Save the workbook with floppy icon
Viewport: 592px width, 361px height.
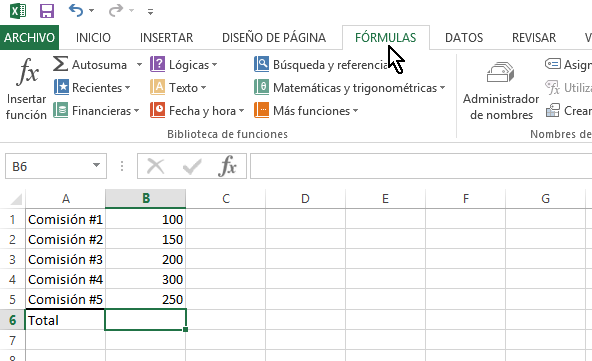coord(47,11)
